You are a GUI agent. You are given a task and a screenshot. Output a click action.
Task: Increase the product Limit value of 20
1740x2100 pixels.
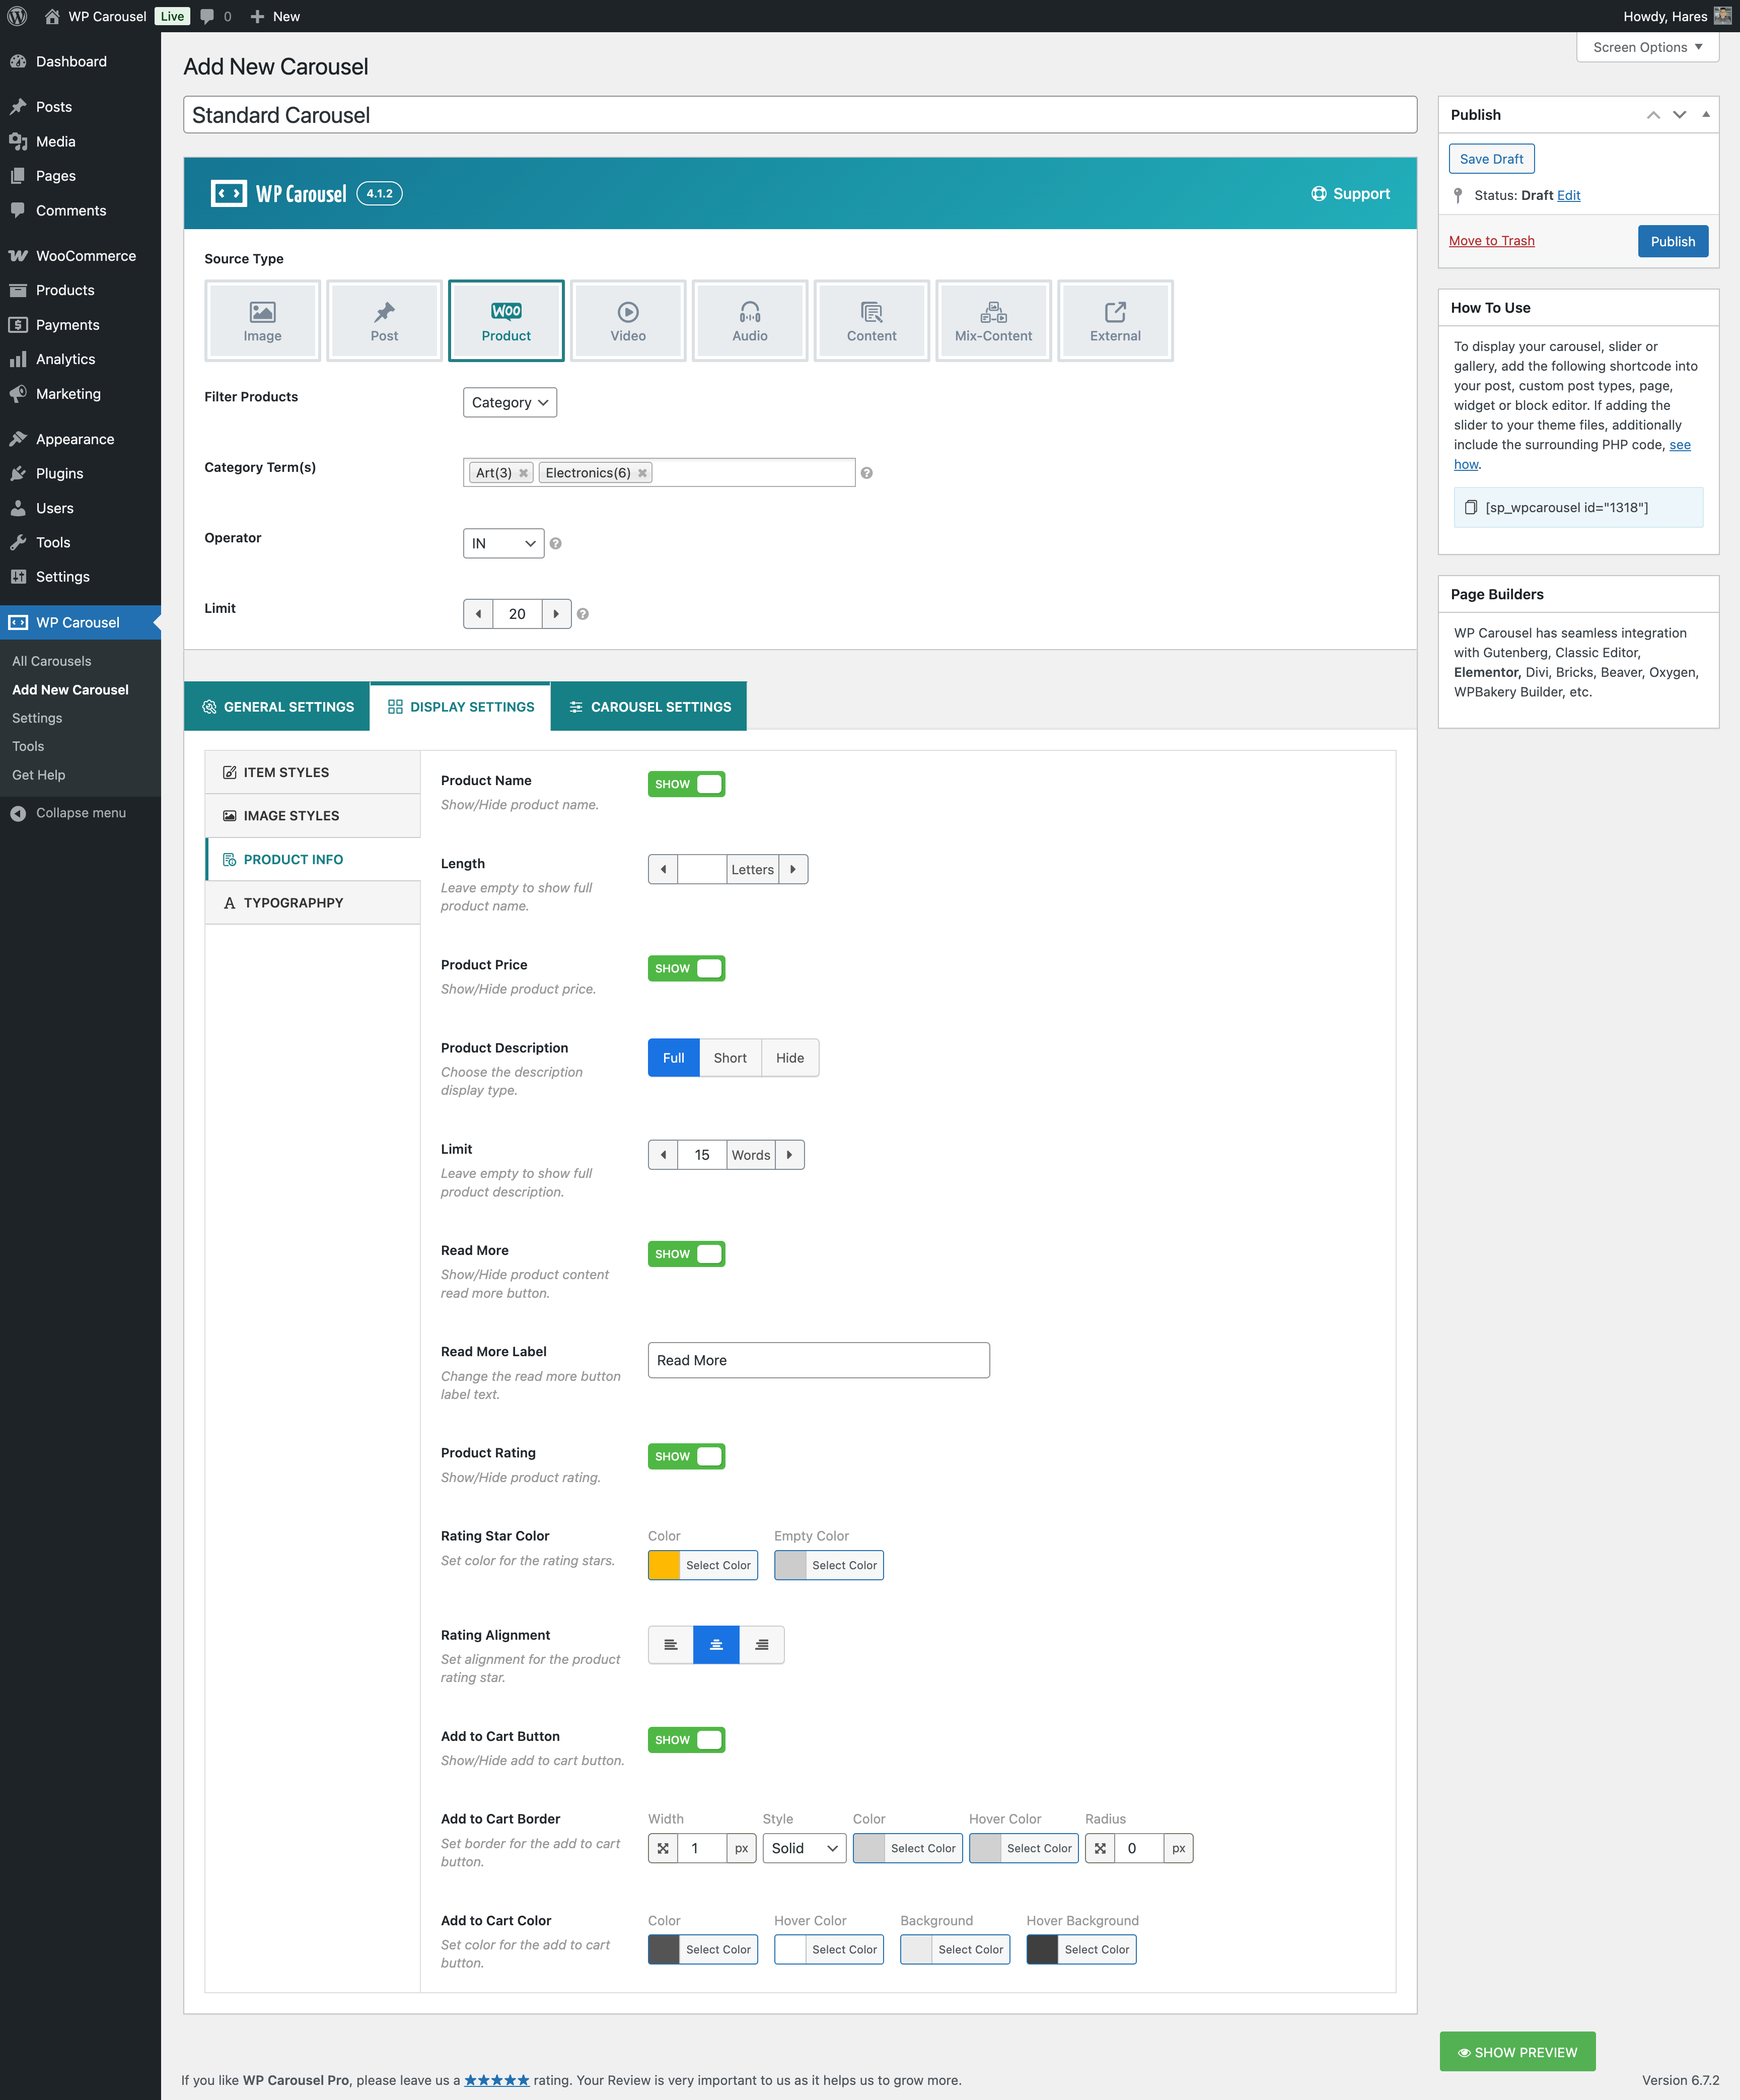pos(556,614)
